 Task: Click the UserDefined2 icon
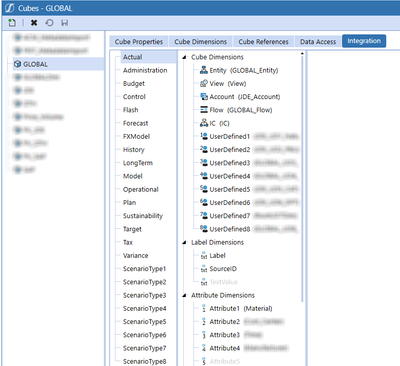[204, 149]
